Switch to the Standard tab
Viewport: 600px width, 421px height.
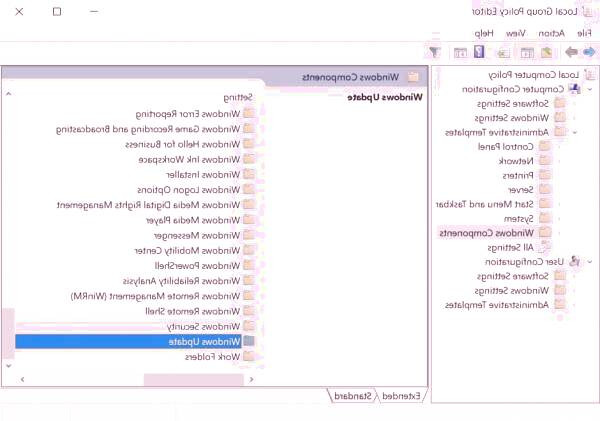click(x=354, y=396)
